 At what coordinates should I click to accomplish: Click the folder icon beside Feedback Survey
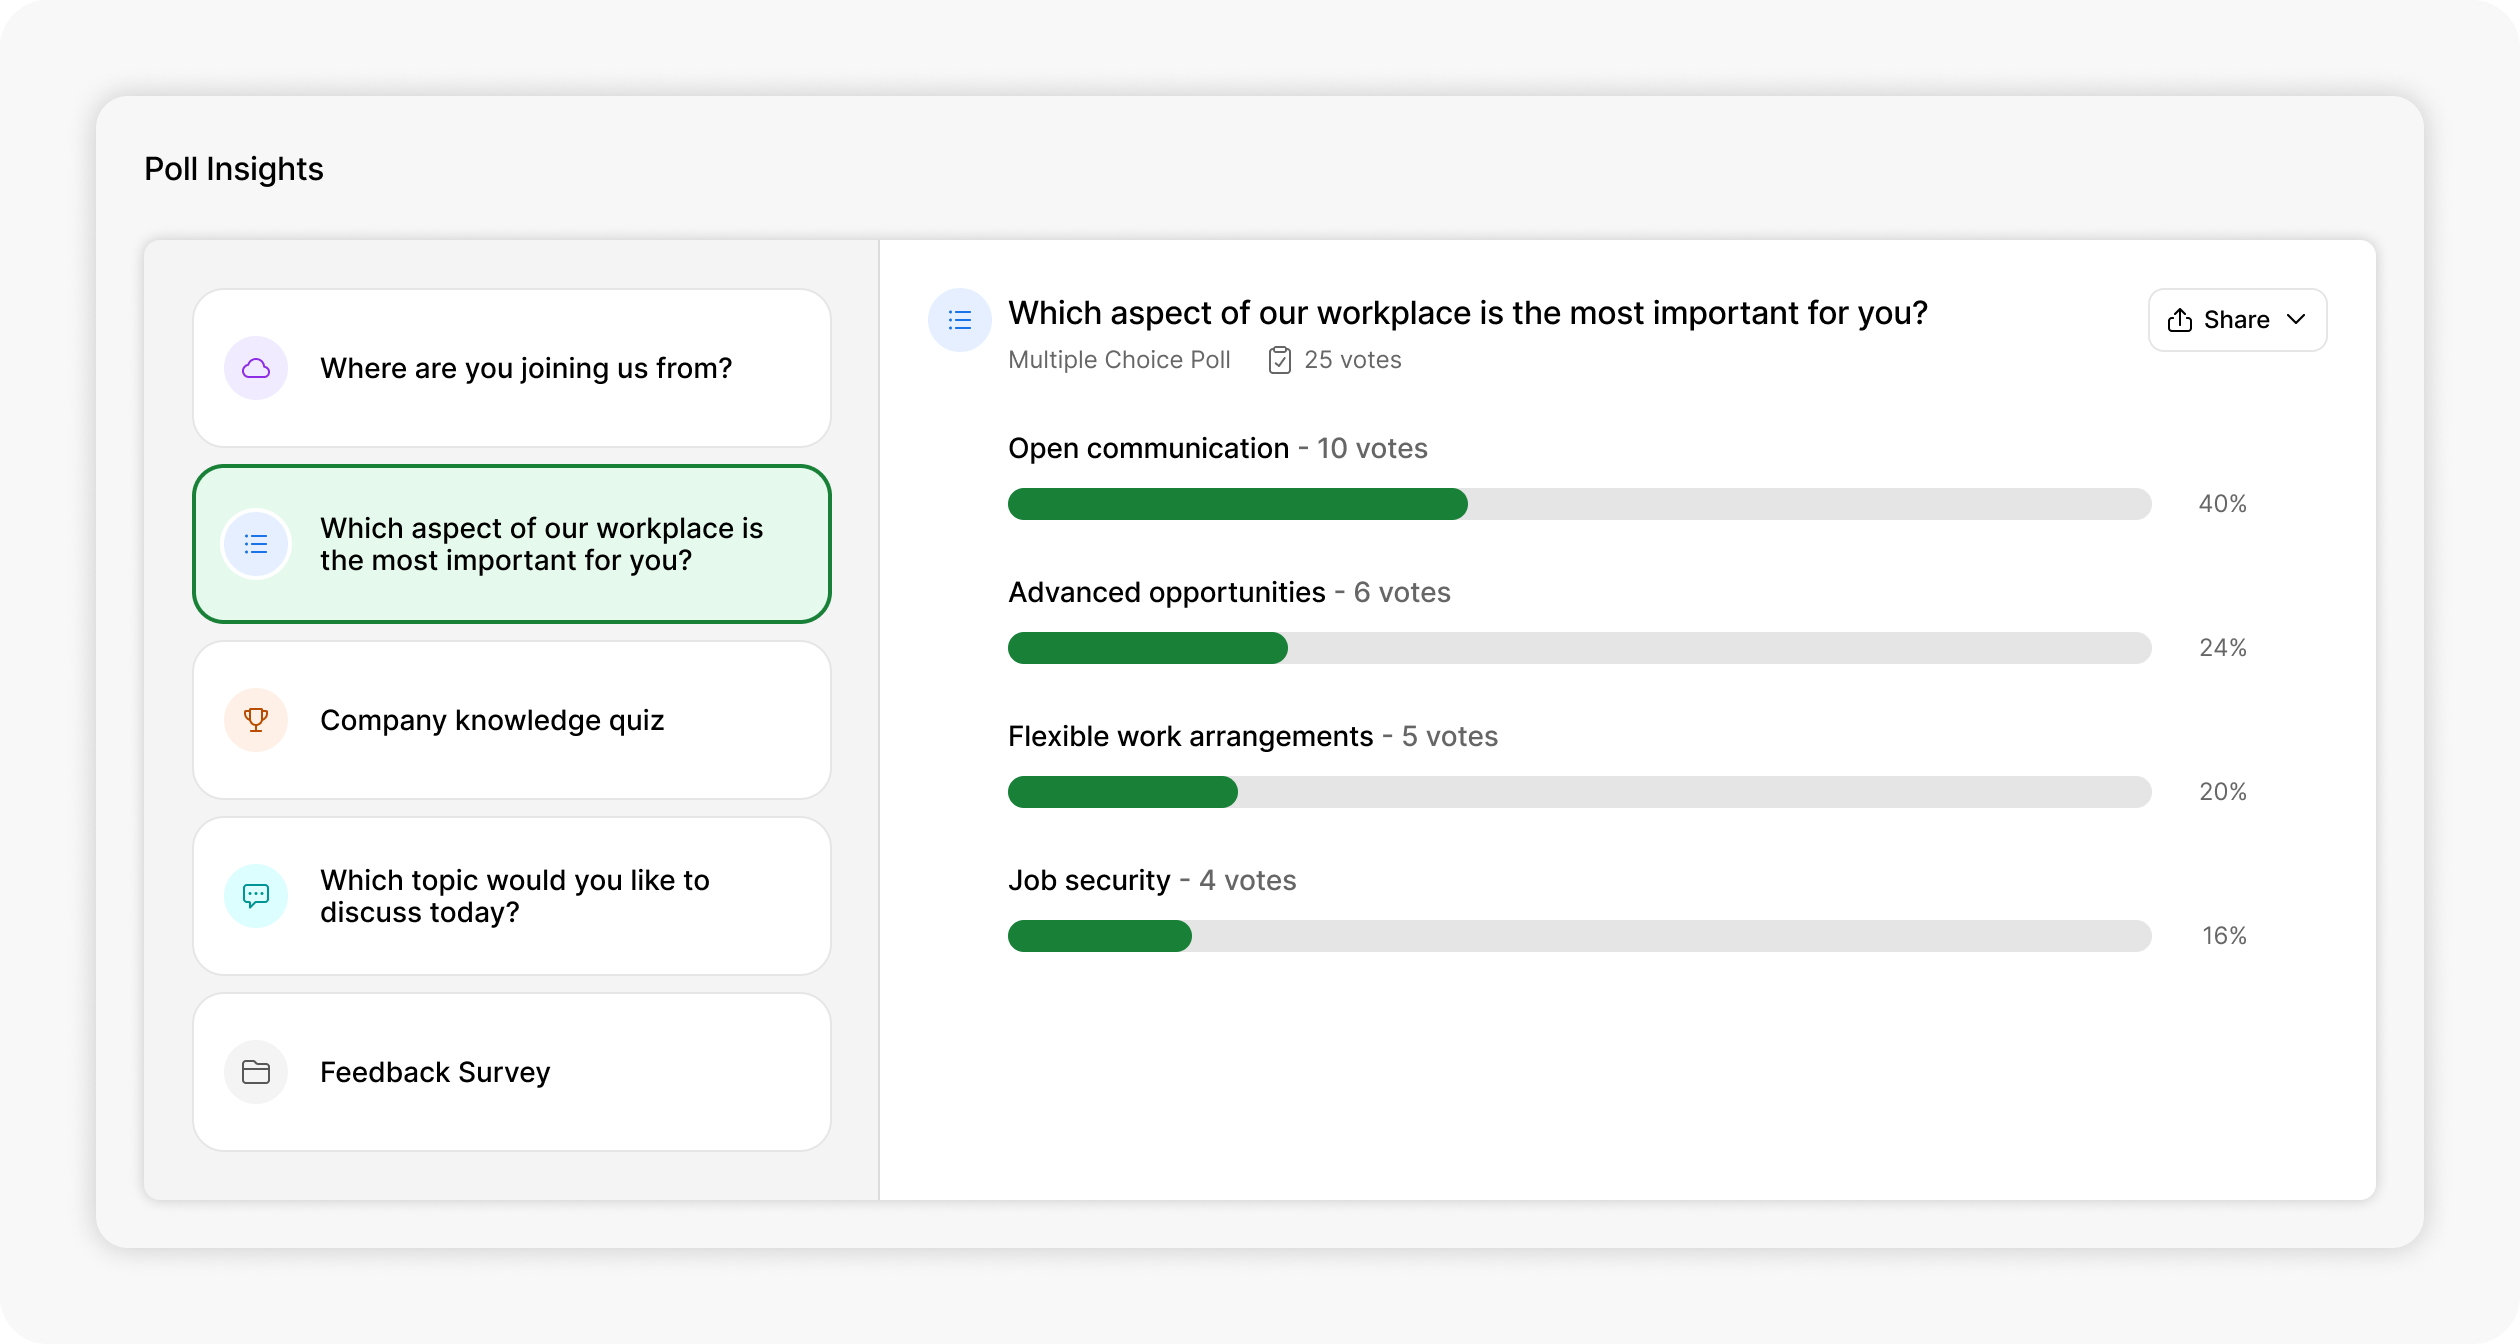tap(256, 1072)
